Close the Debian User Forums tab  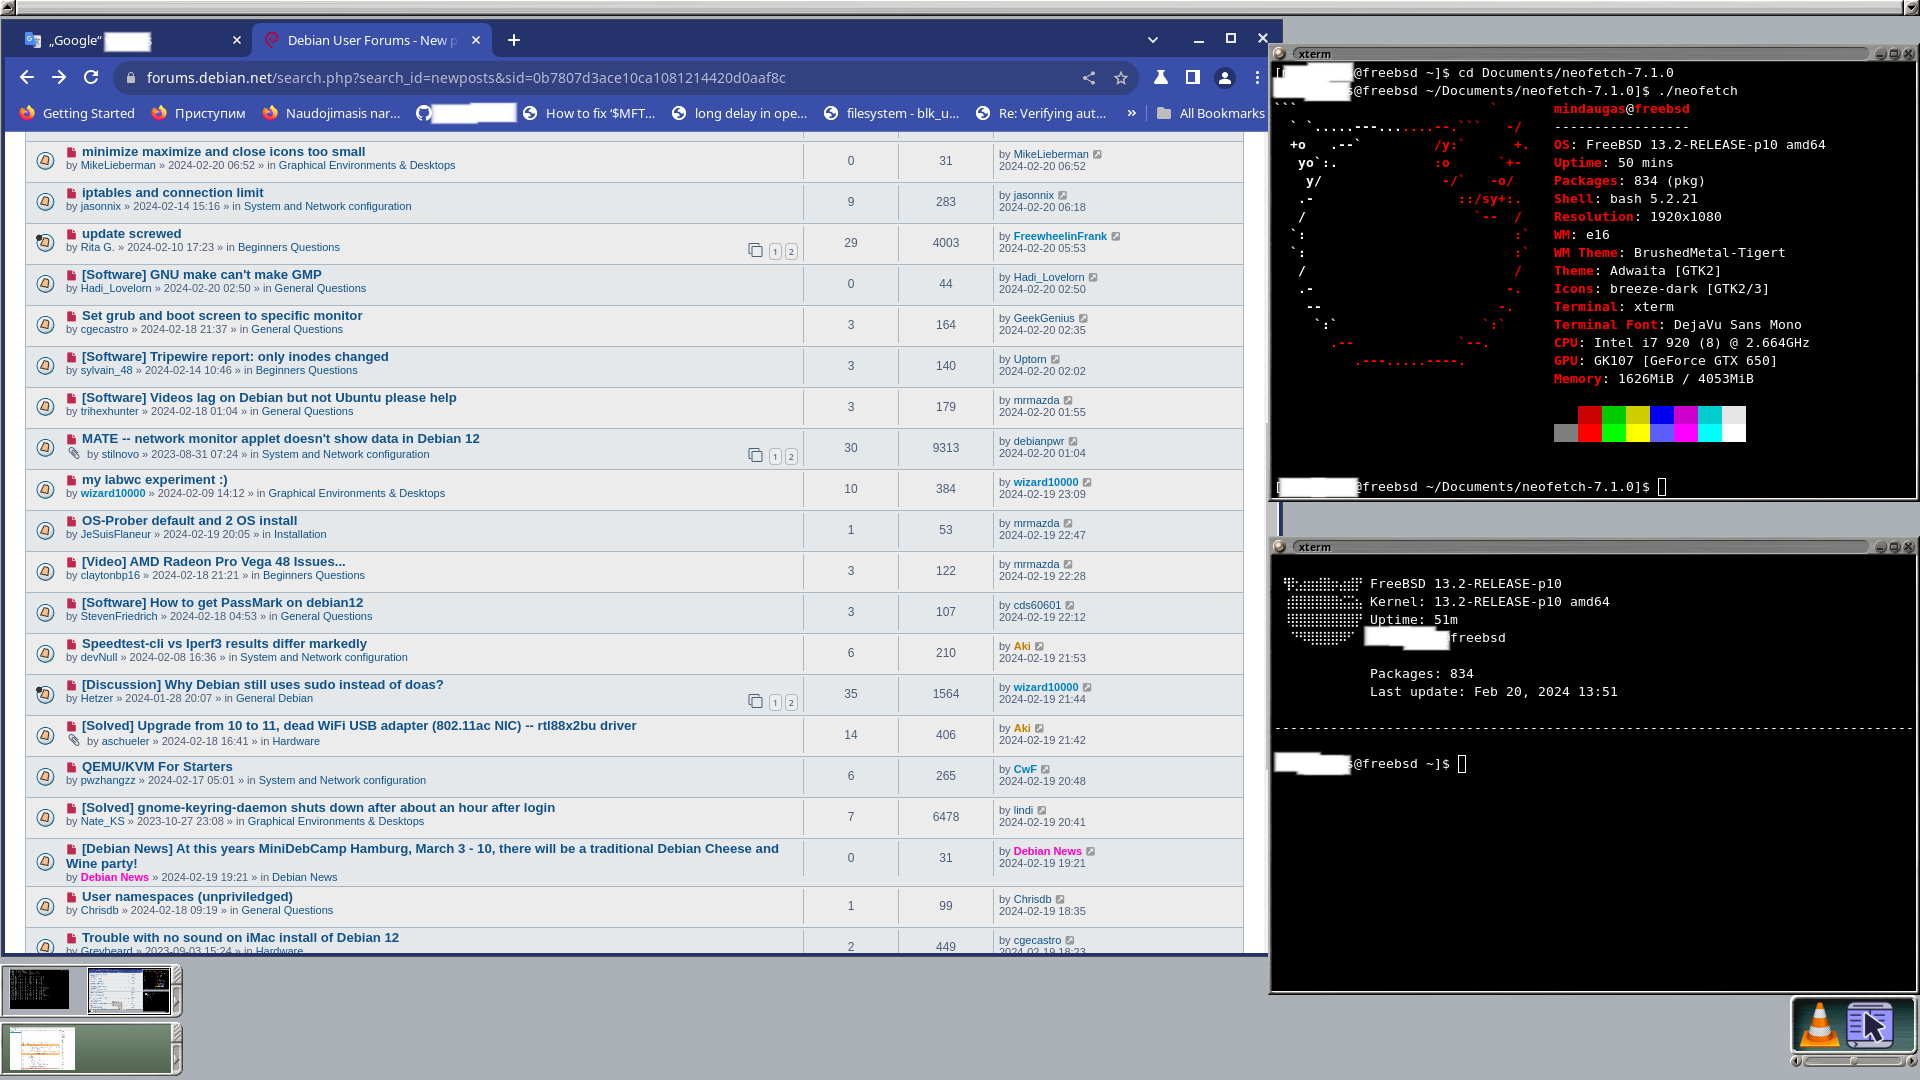(x=476, y=40)
